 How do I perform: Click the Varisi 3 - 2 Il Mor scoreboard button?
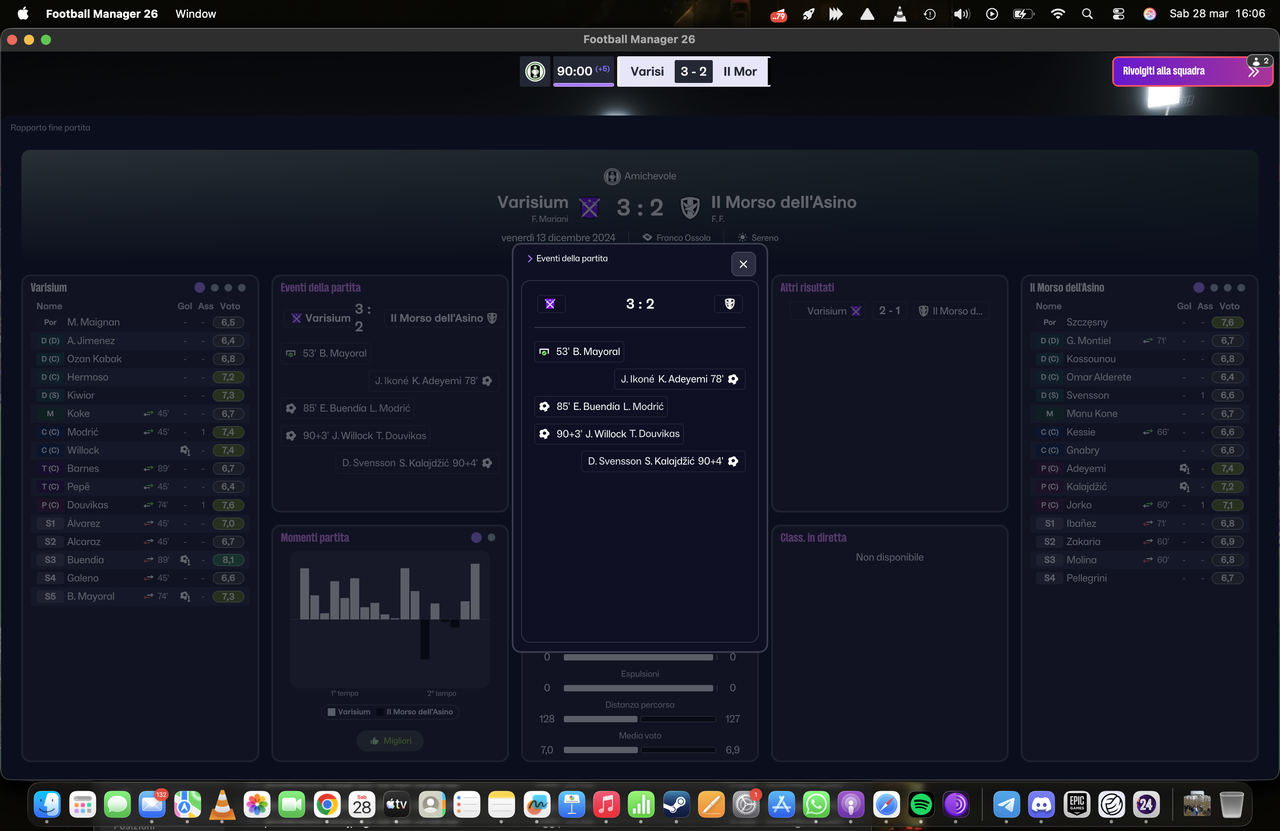(x=693, y=72)
